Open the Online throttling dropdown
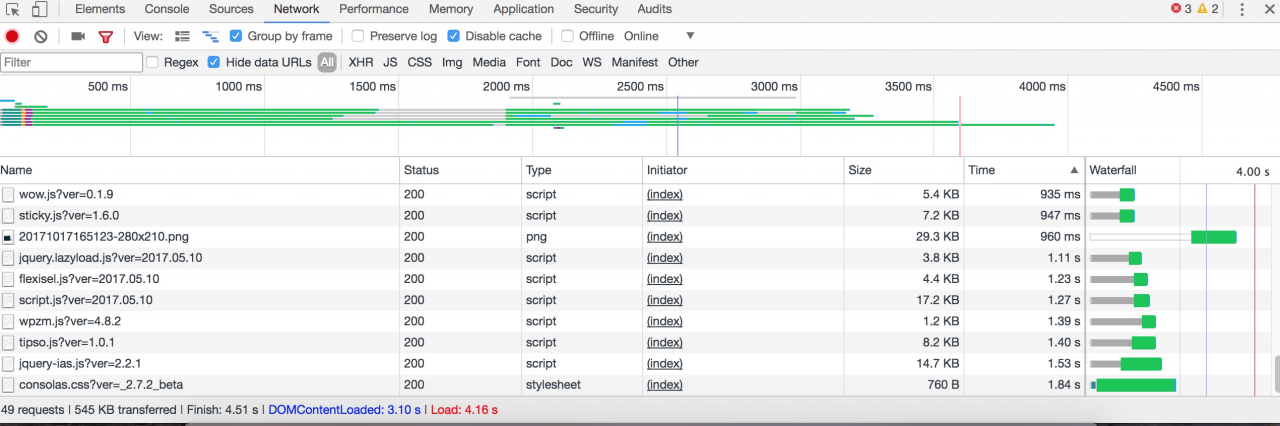The width and height of the screenshot is (1280, 426). [659, 36]
